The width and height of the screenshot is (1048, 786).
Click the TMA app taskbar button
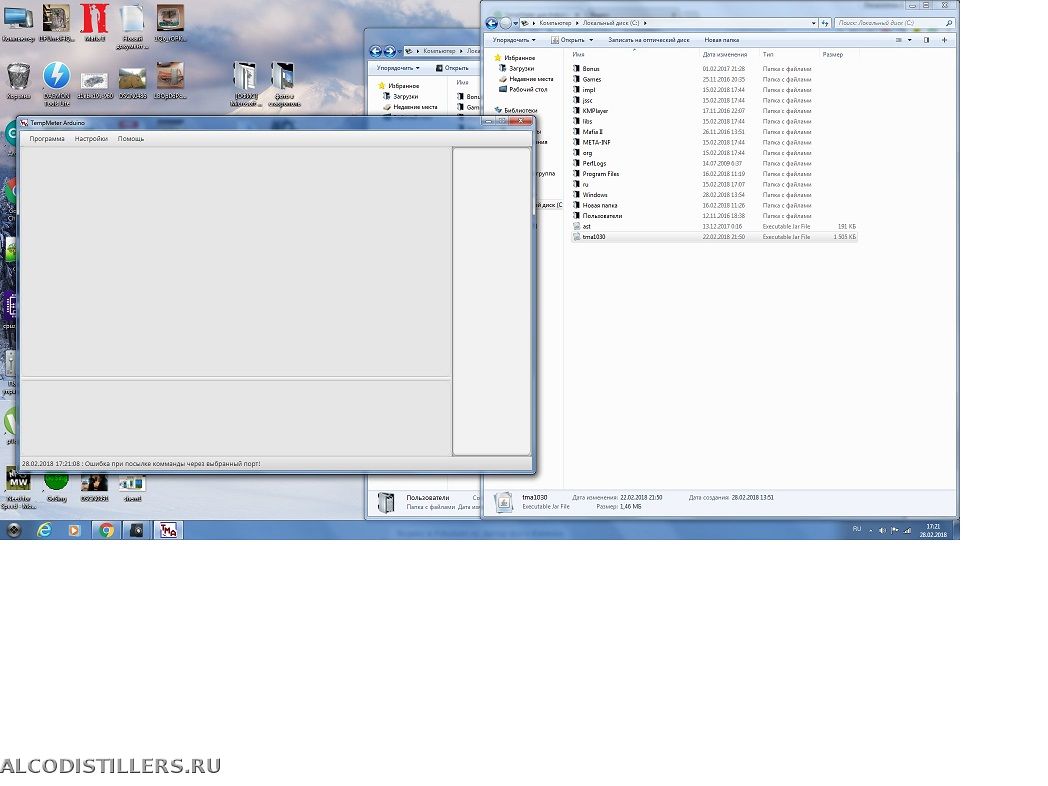click(168, 530)
